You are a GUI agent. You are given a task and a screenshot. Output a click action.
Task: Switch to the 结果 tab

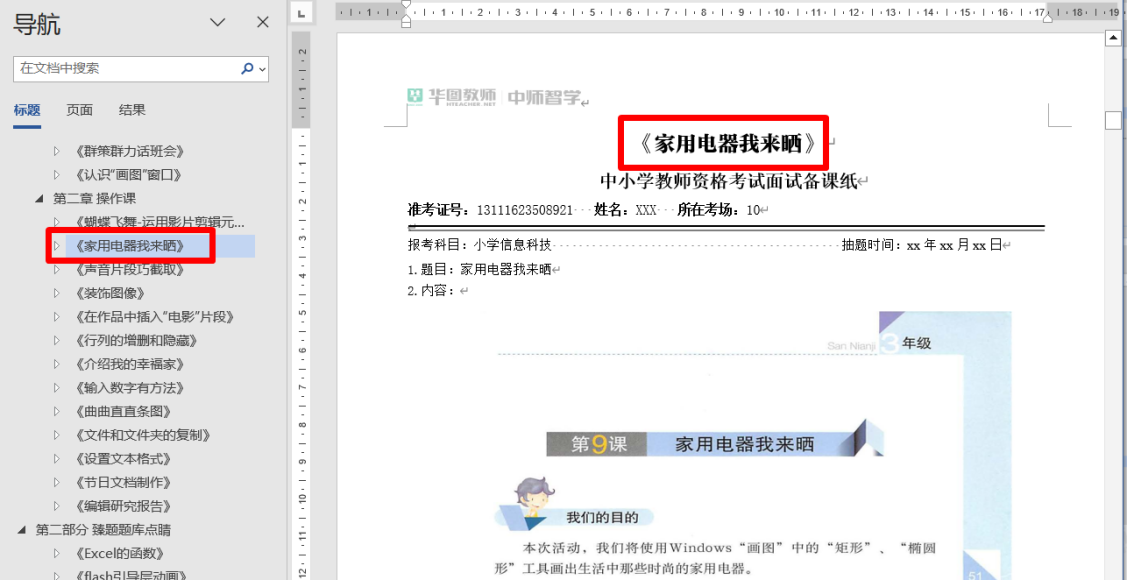point(132,110)
